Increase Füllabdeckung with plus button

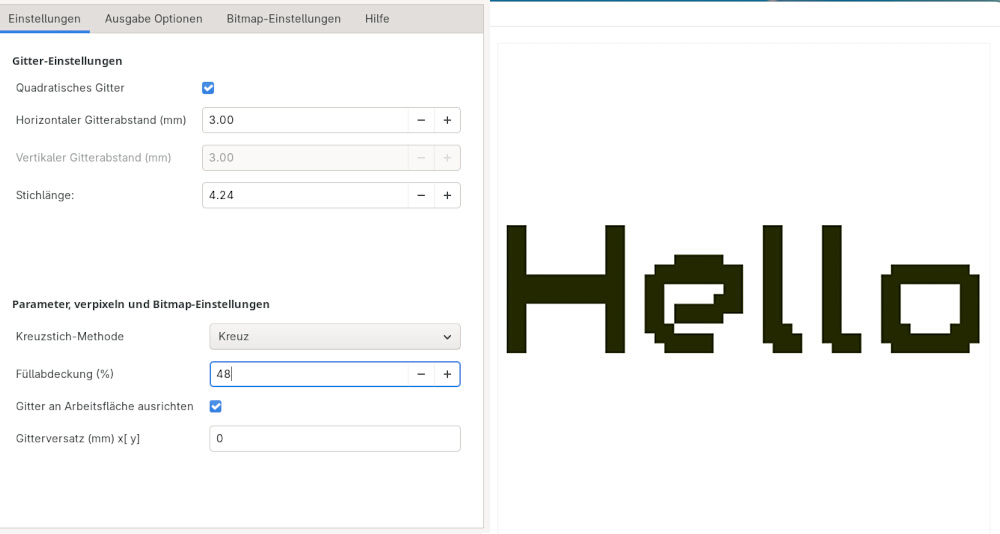tap(447, 374)
